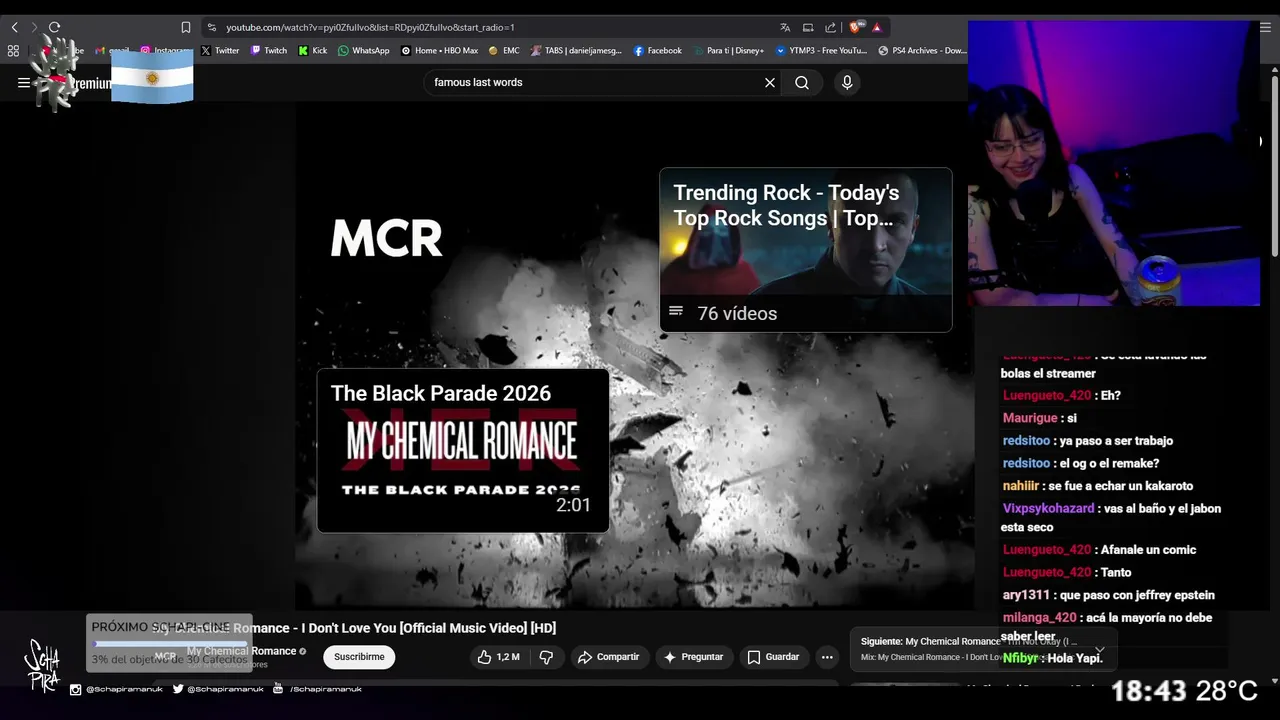Image resolution: width=1280 pixels, height=720 pixels.
Task: Start voice search with the microphone icon
Action: click(847, 83)
